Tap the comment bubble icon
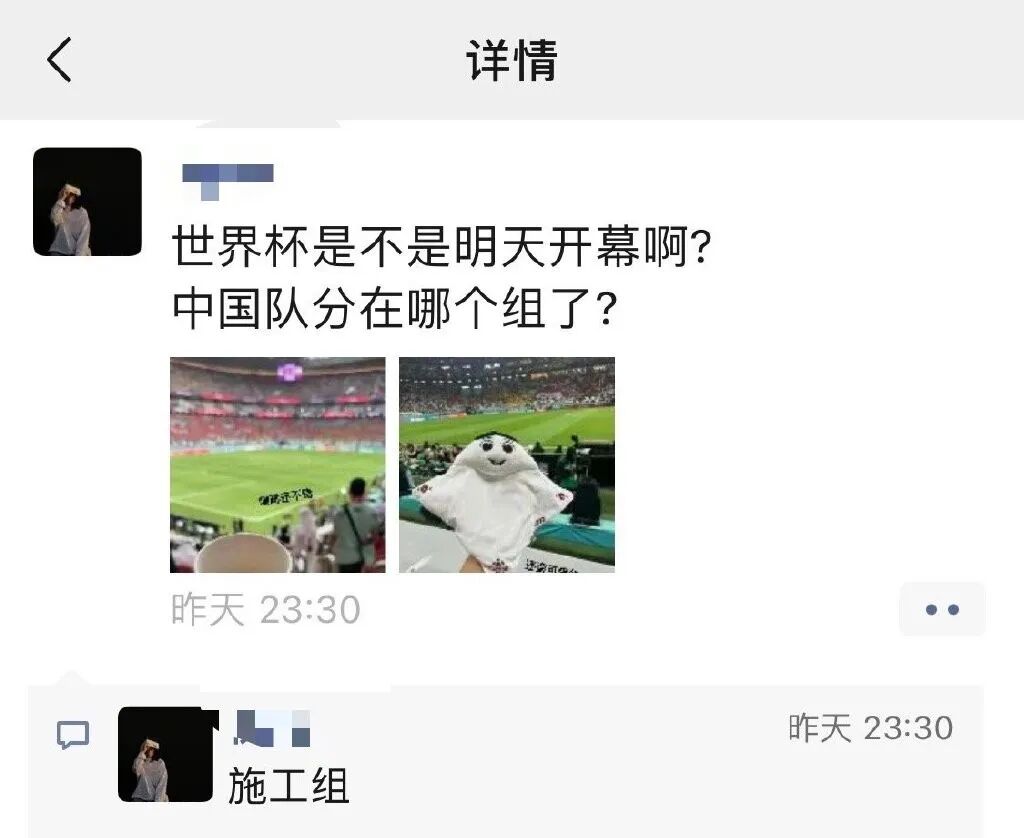The width and height of the screenshot is (1024, 838). (72, 735)
